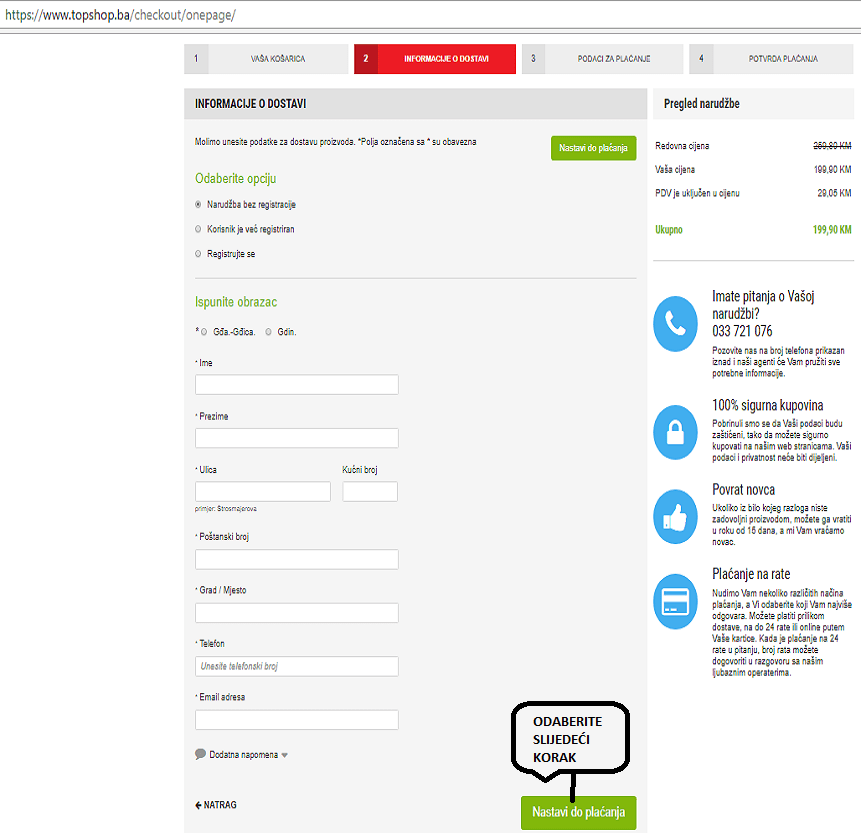
Task: Choose the Gđa.-Gđica. title radio button
Action: [204, 332]
